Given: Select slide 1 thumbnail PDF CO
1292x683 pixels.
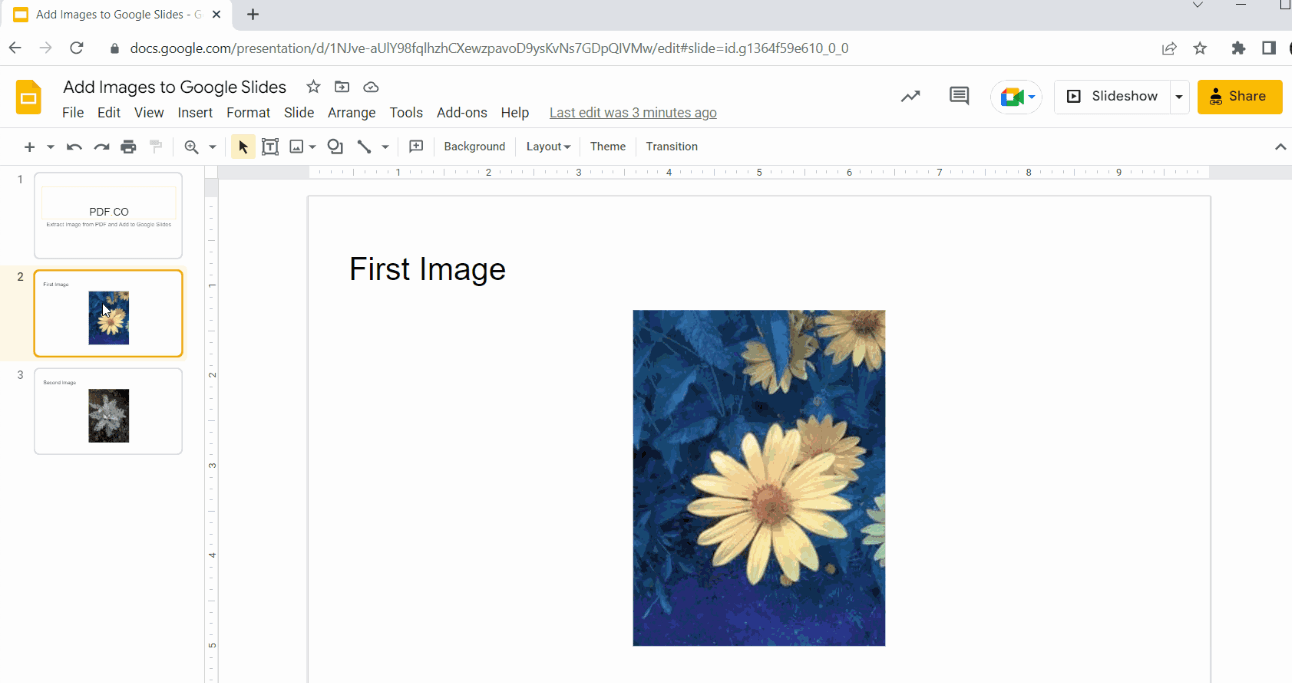Looking at the screenshot, I should coord(108,215).
